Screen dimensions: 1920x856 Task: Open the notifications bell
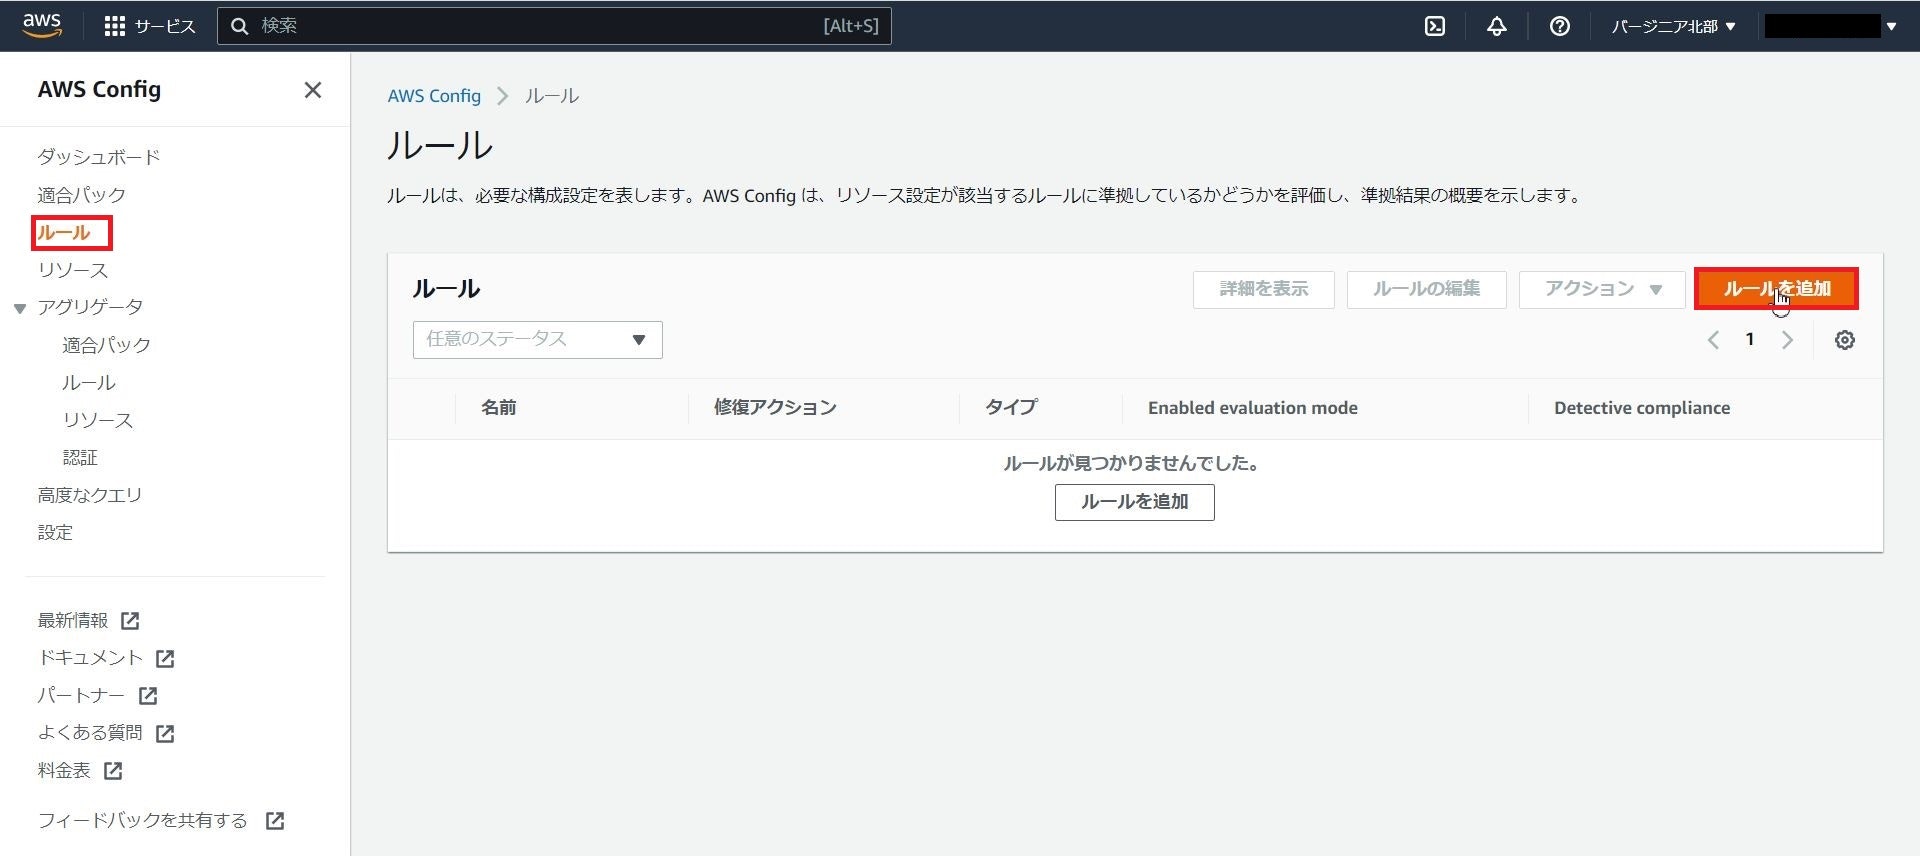coord(1496,26)
